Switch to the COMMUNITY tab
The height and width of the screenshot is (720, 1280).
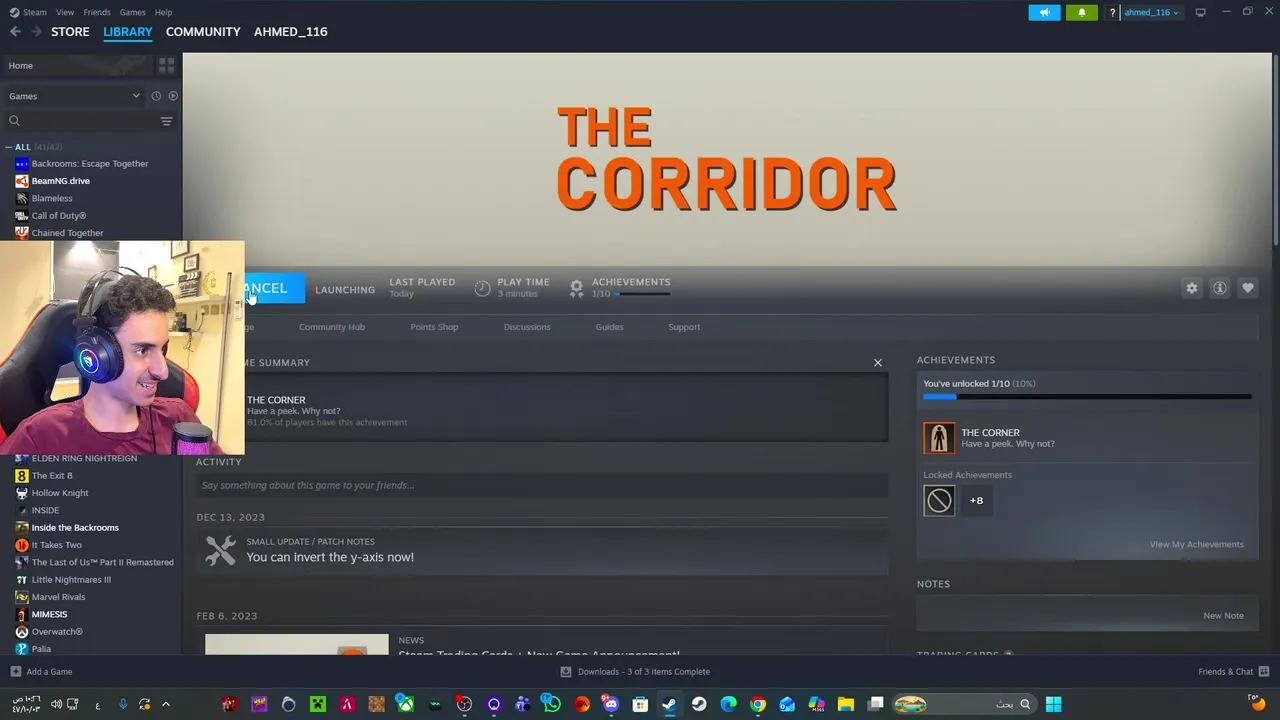pyautogui.click(x=203, y=32)
